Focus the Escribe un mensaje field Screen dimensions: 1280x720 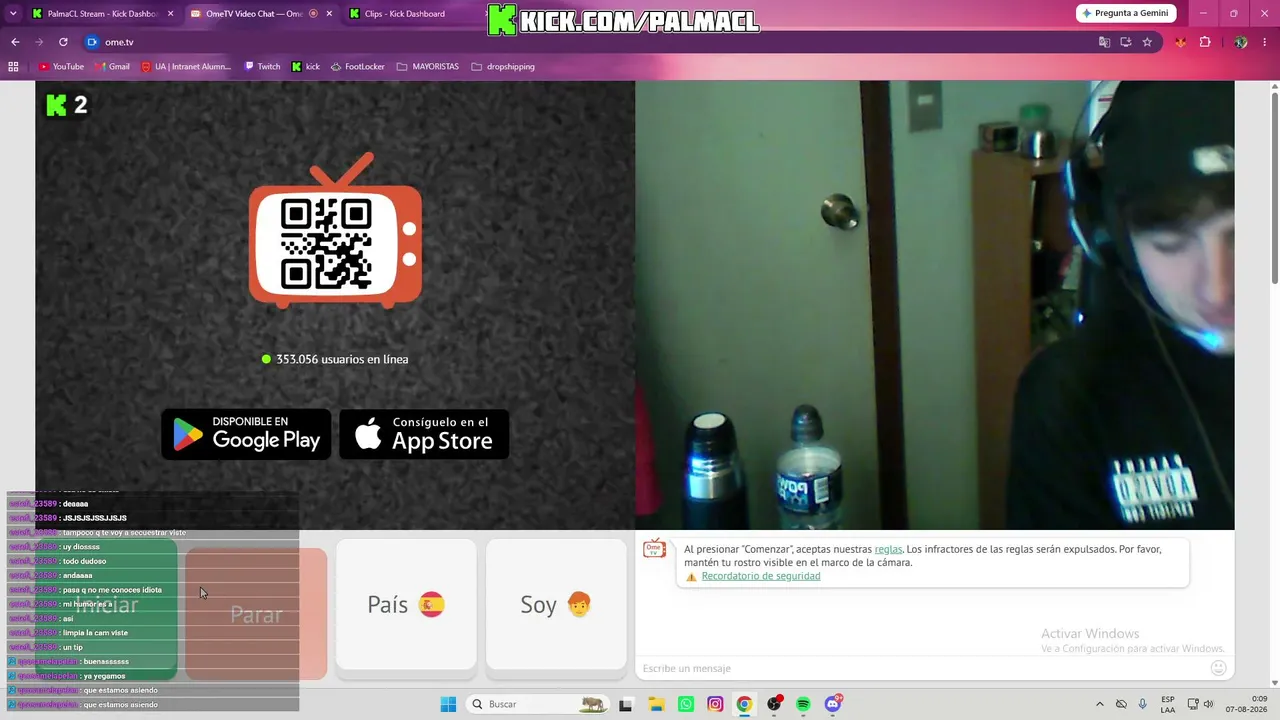(922, 668)
